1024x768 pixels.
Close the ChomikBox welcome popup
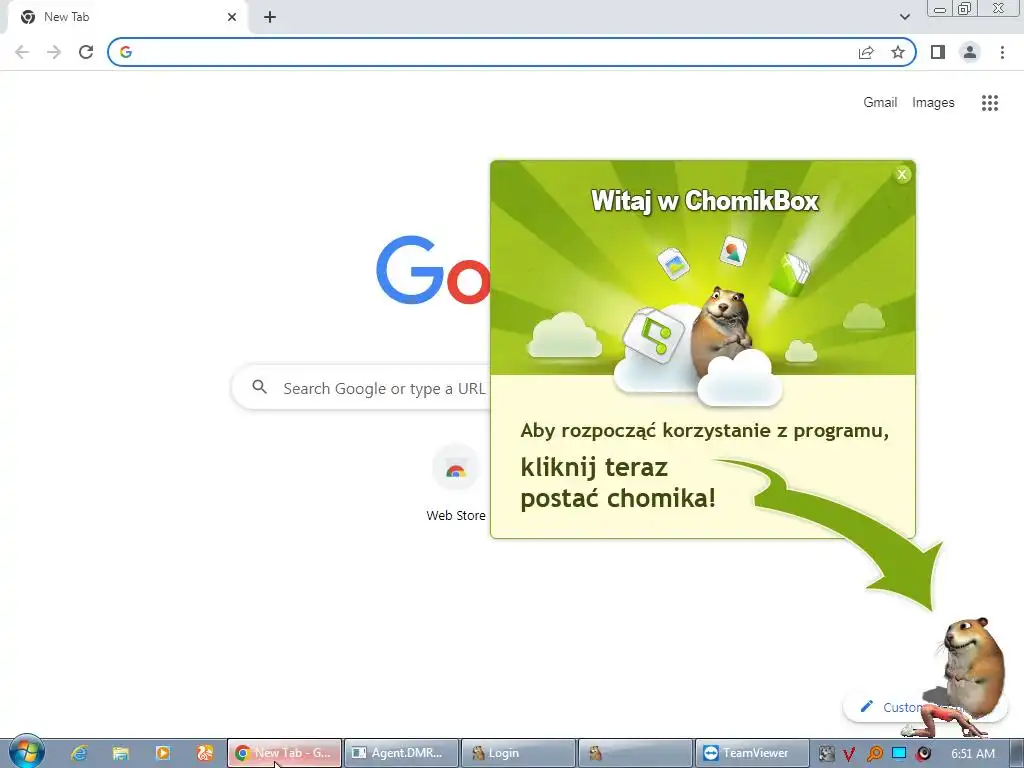902,174
